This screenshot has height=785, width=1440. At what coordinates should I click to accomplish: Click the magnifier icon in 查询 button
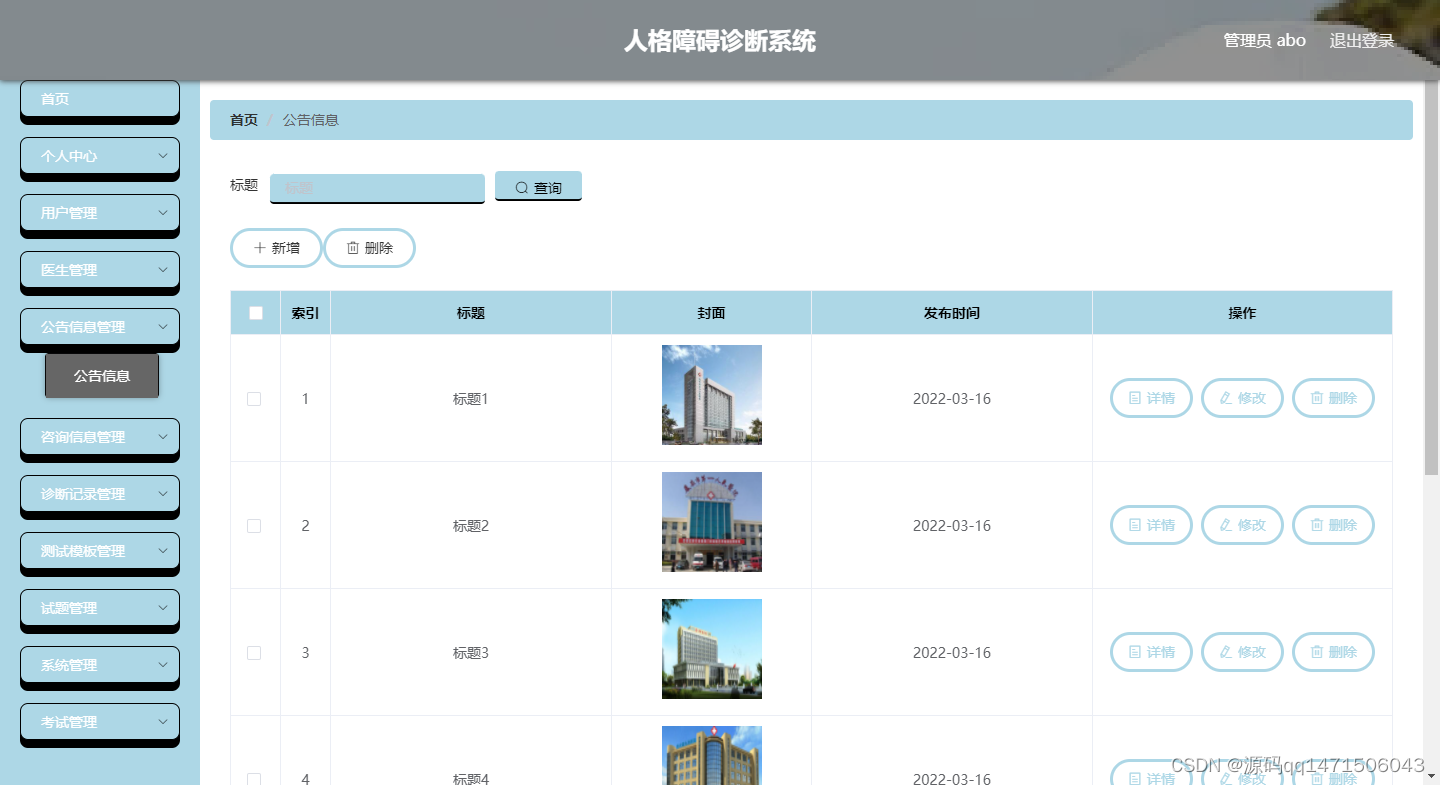(x=521, y=188)
